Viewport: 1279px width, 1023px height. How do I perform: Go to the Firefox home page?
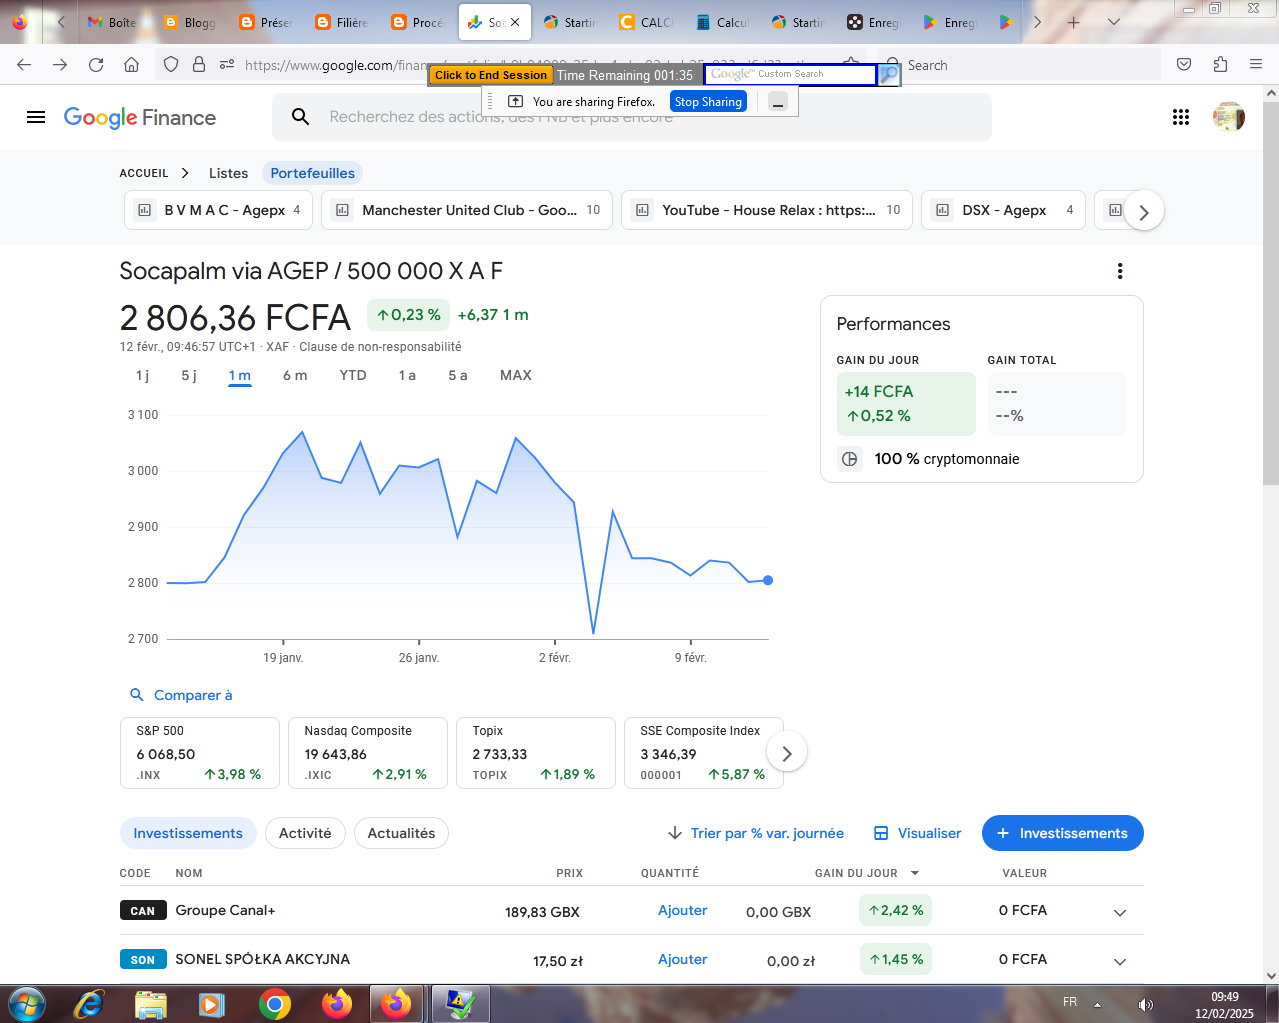[x=131, y=65]
